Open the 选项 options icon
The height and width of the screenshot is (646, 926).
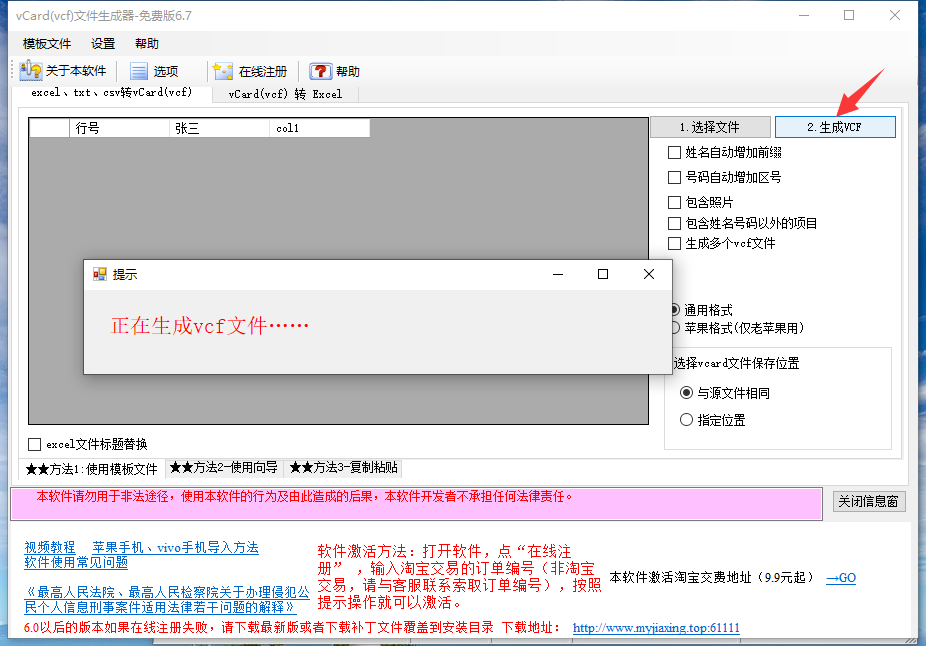138,70
